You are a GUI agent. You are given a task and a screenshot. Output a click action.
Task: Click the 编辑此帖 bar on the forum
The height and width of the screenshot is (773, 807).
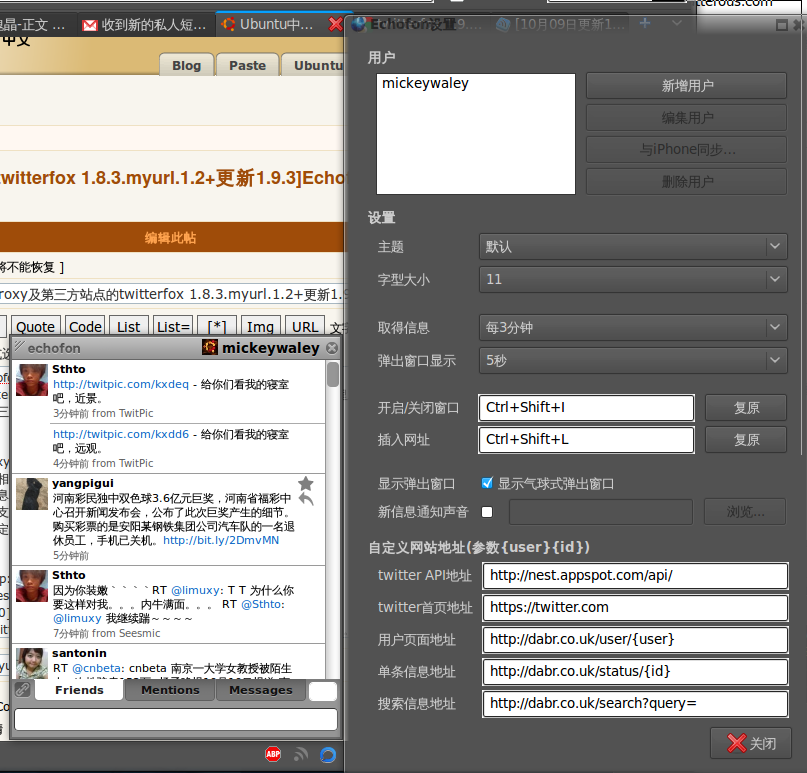click(x=171, y=237)
